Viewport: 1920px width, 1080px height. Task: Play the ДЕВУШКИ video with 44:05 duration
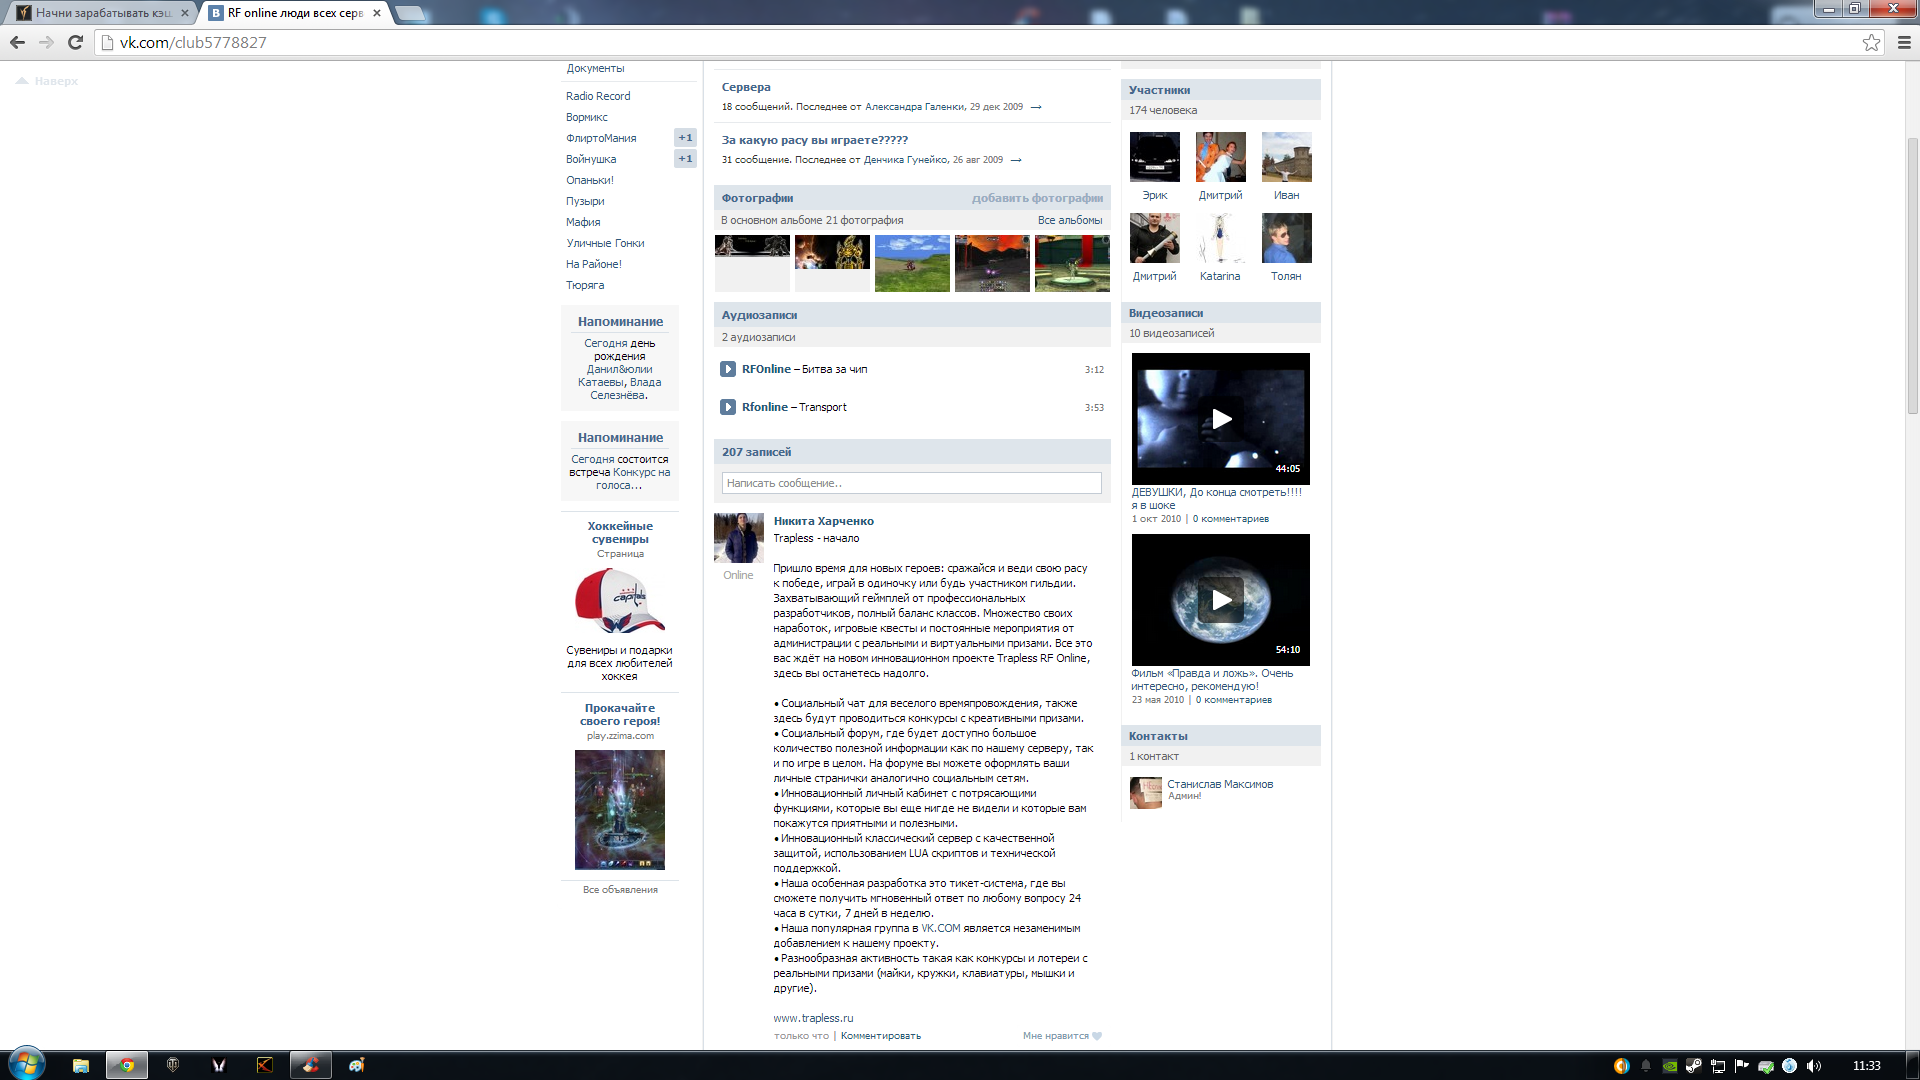(1220, 419)
